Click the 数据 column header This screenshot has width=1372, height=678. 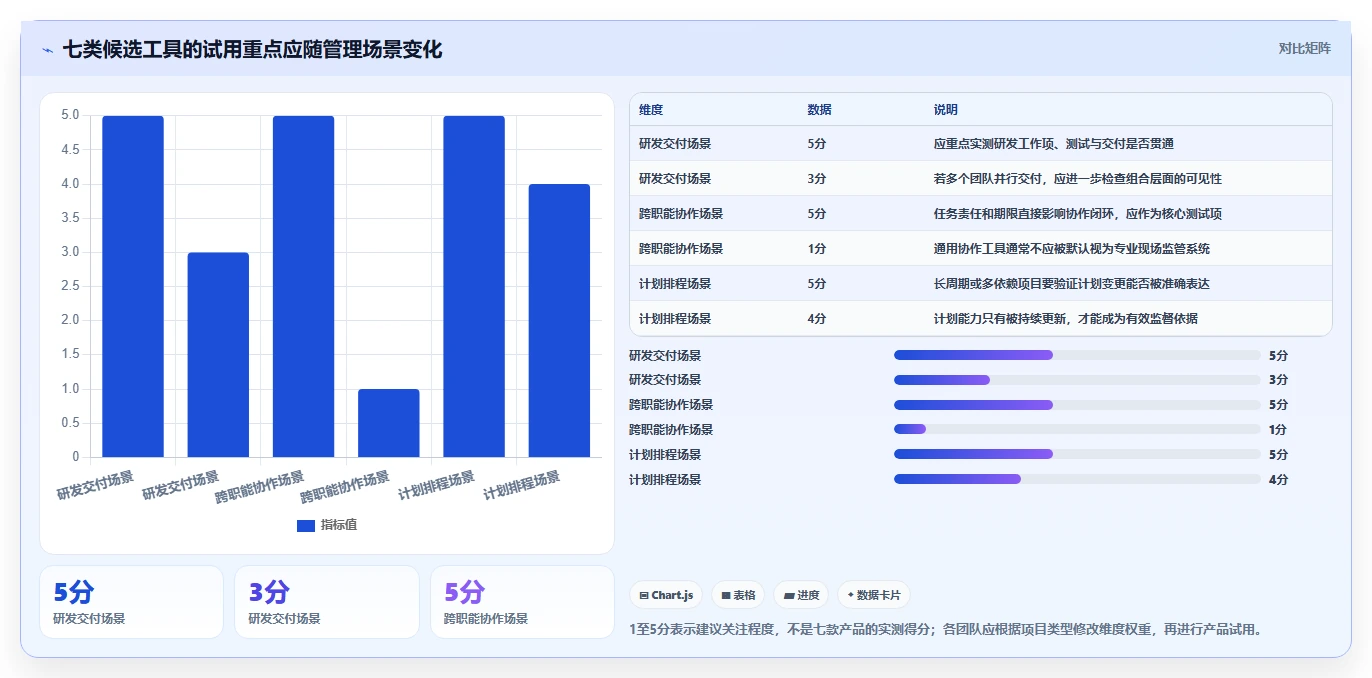click(819, 109)
